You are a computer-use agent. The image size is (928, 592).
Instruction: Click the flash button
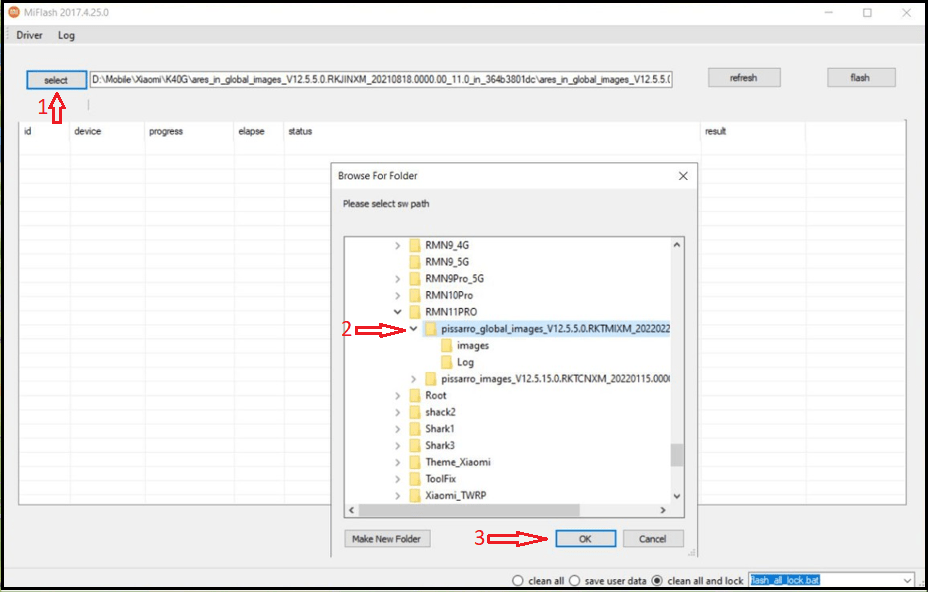(x=861, y=78)
